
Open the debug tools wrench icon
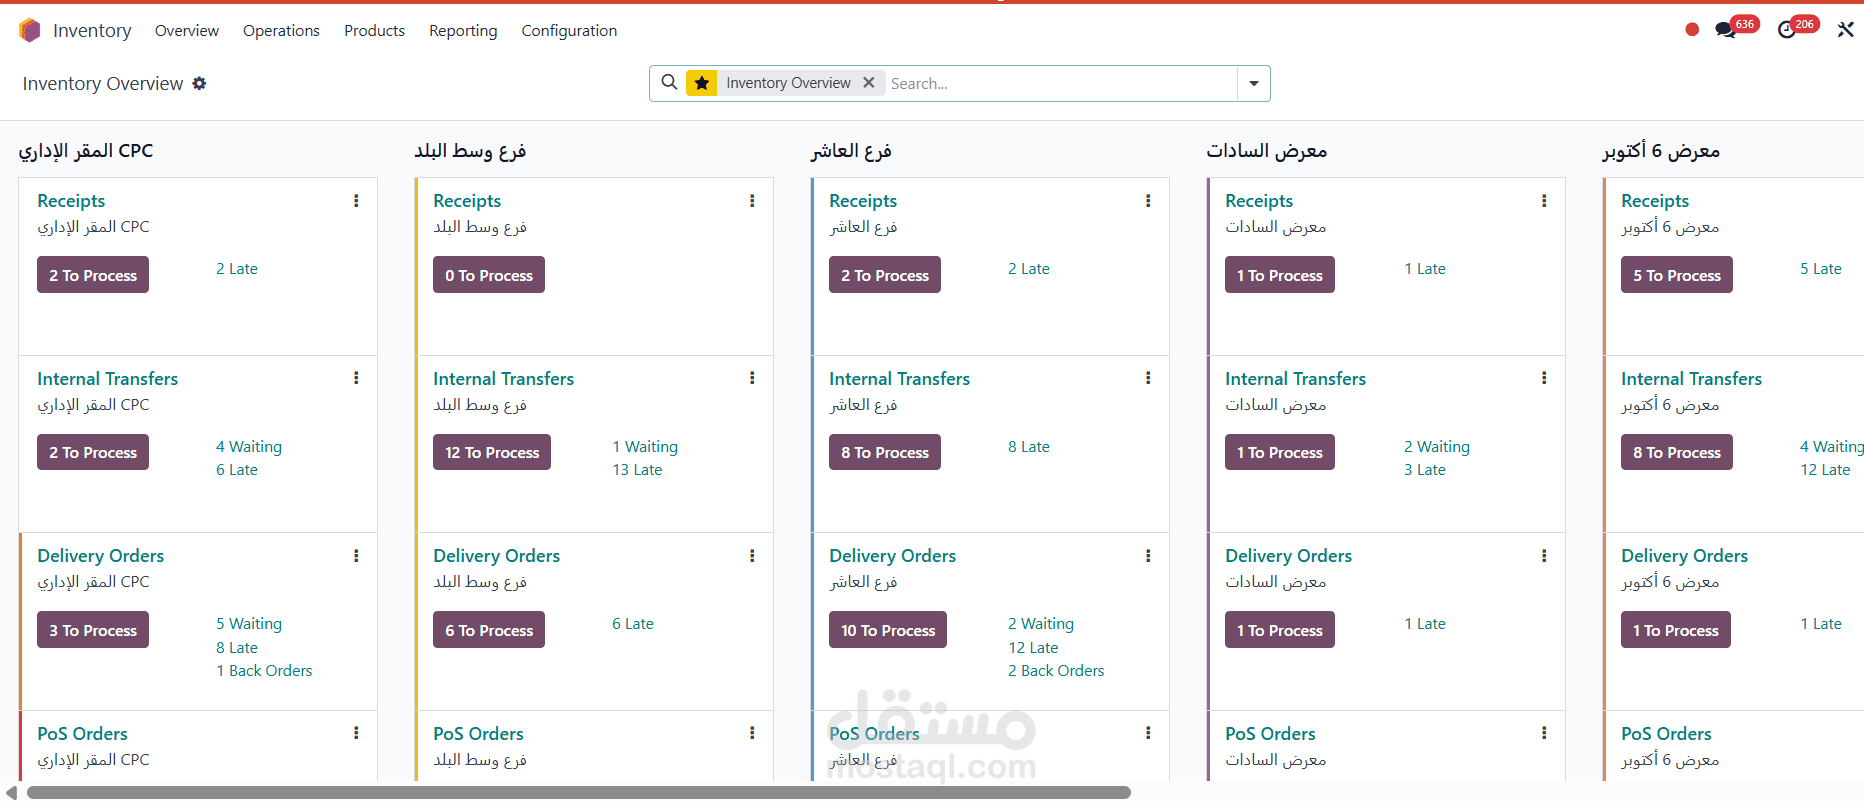coord(1846,30)
